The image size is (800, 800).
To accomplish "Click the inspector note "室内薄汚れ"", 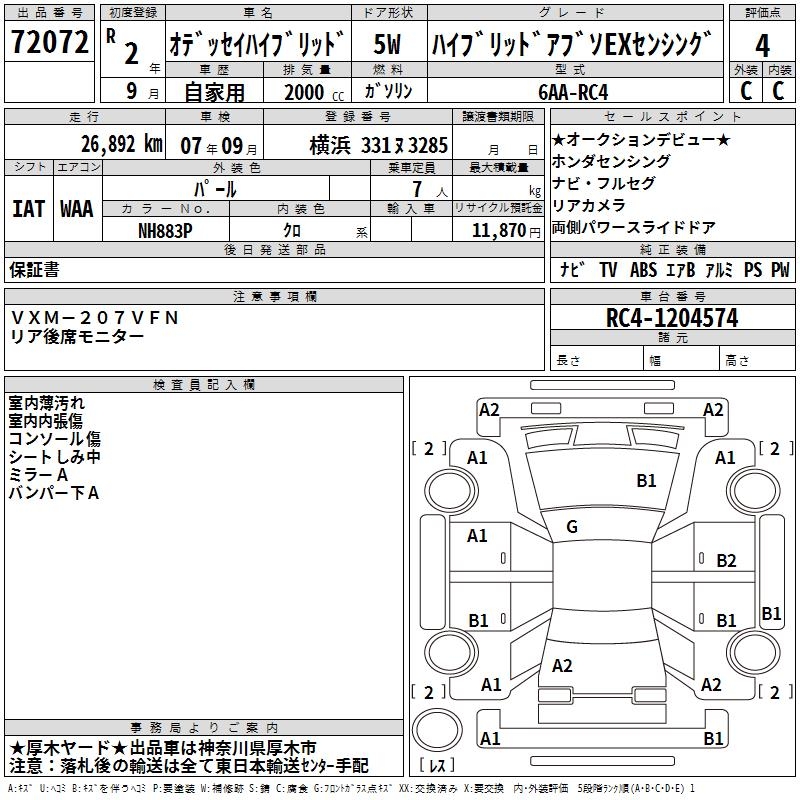I will [x=46, y=403].
